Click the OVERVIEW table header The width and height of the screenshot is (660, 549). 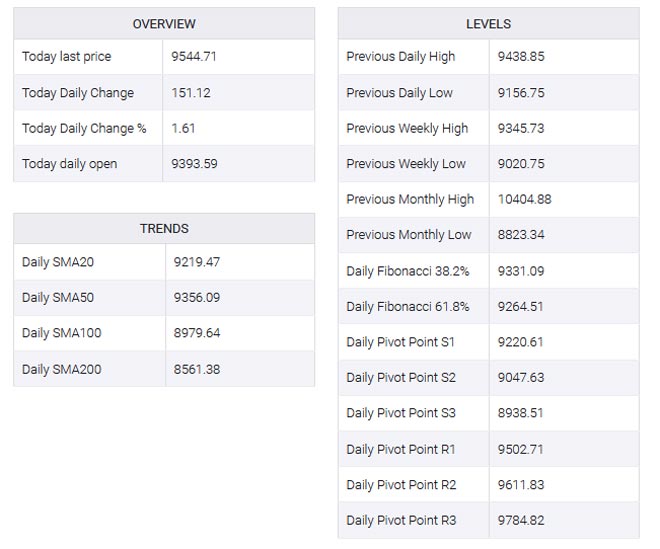[x=164, y=24]
